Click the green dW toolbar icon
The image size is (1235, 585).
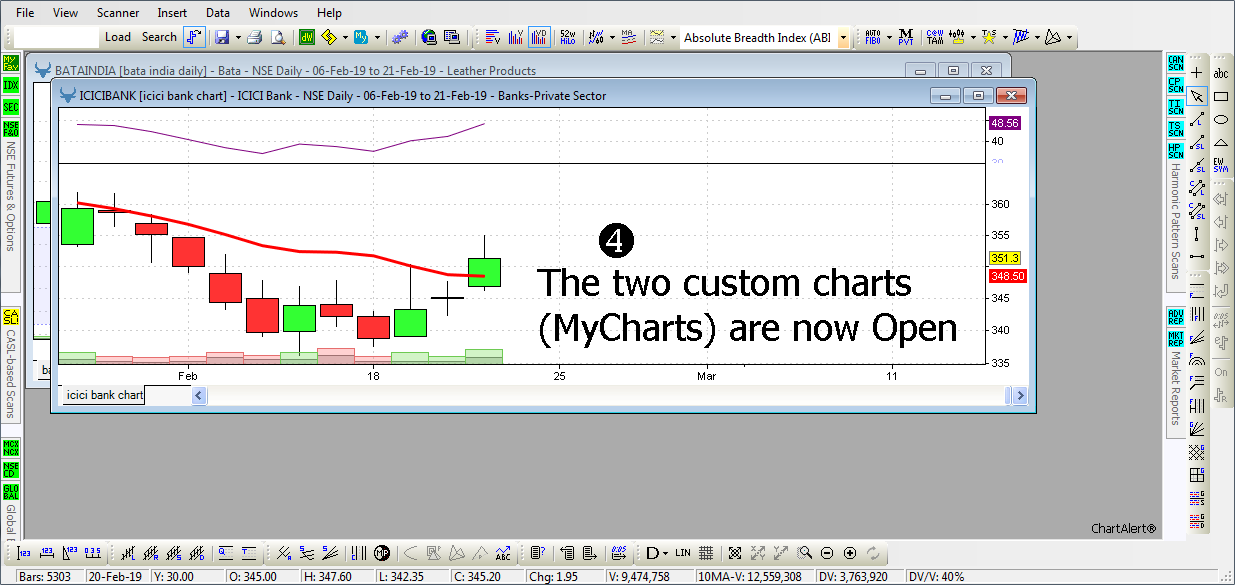[x=307, y=37]
